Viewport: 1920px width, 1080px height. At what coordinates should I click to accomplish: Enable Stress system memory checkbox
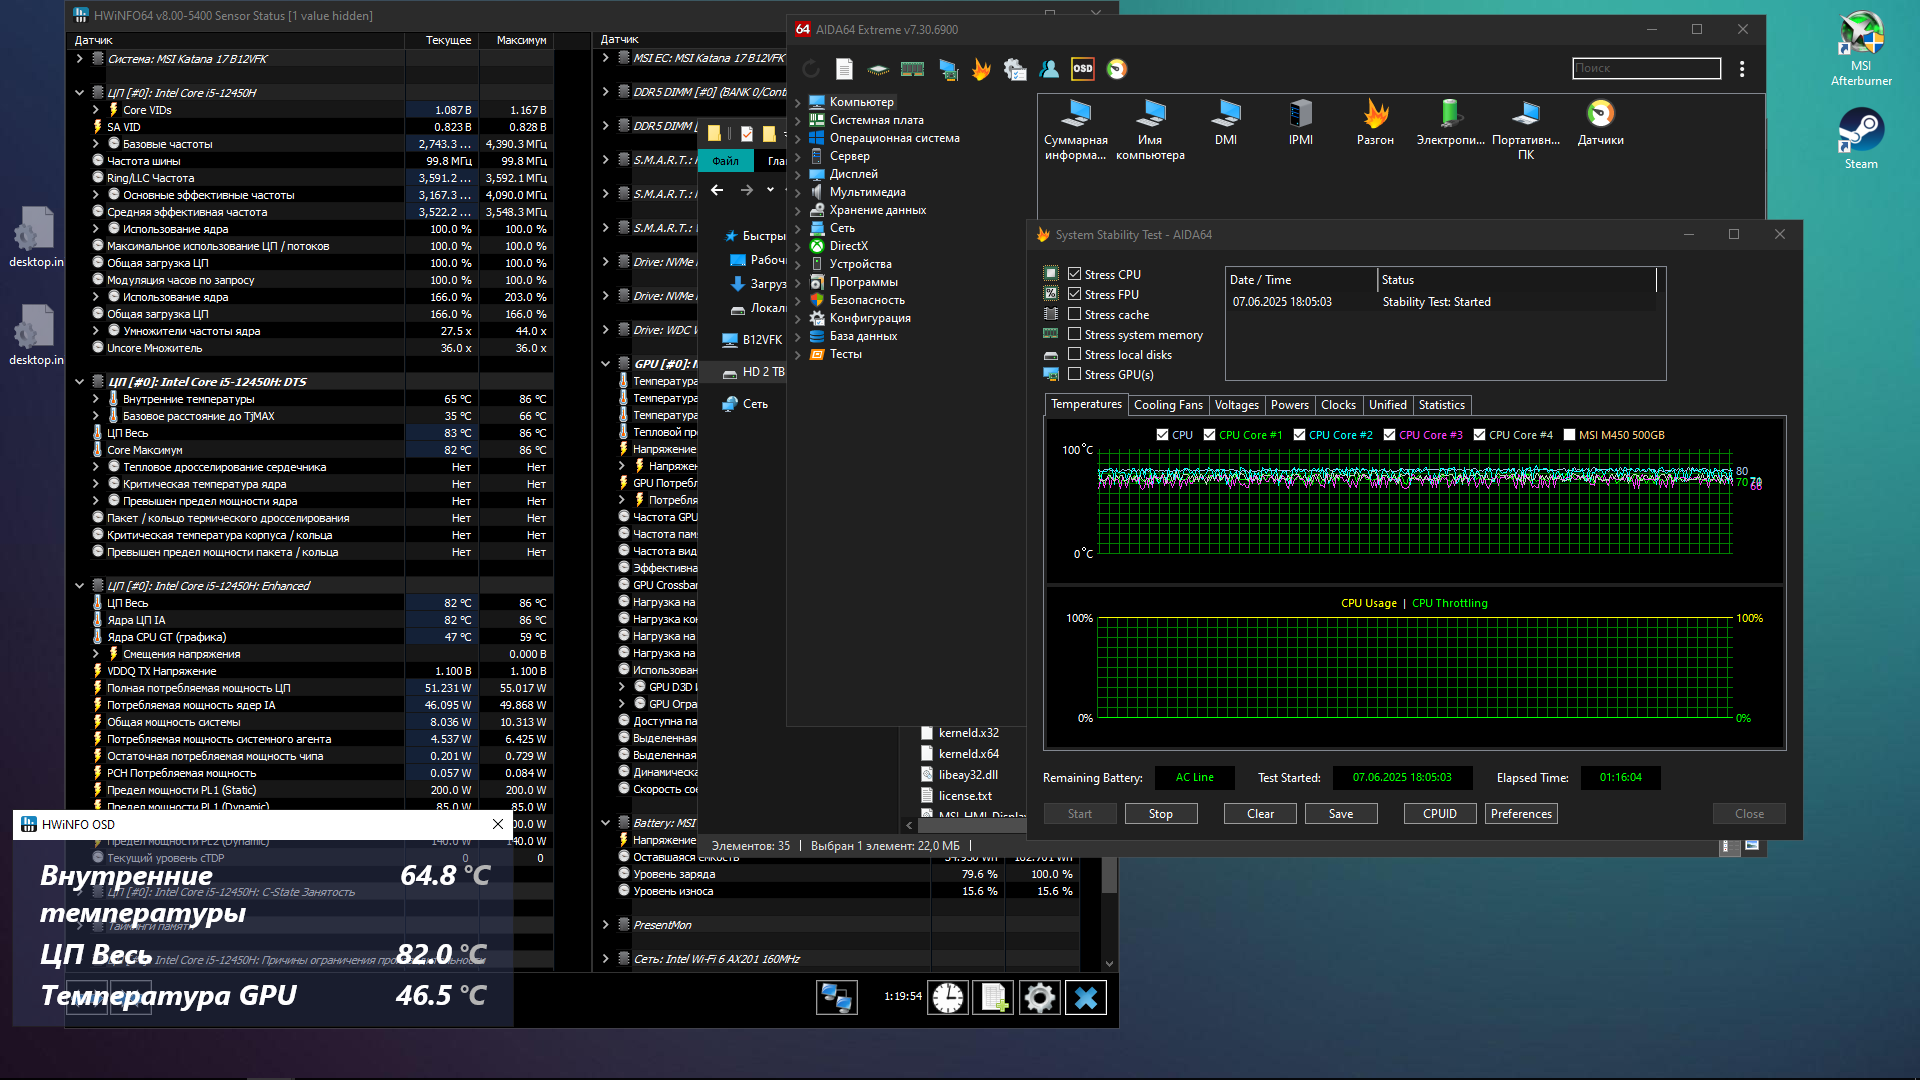point(1074,334)
